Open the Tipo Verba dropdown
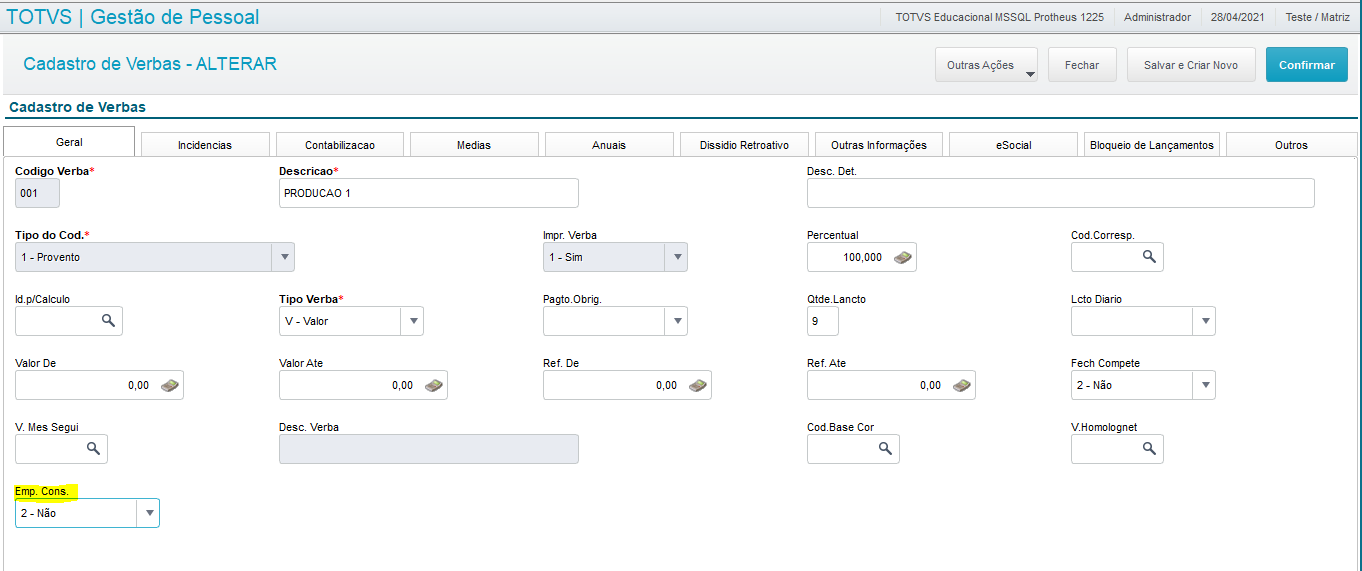1362x571 pixels. point(412,321)
